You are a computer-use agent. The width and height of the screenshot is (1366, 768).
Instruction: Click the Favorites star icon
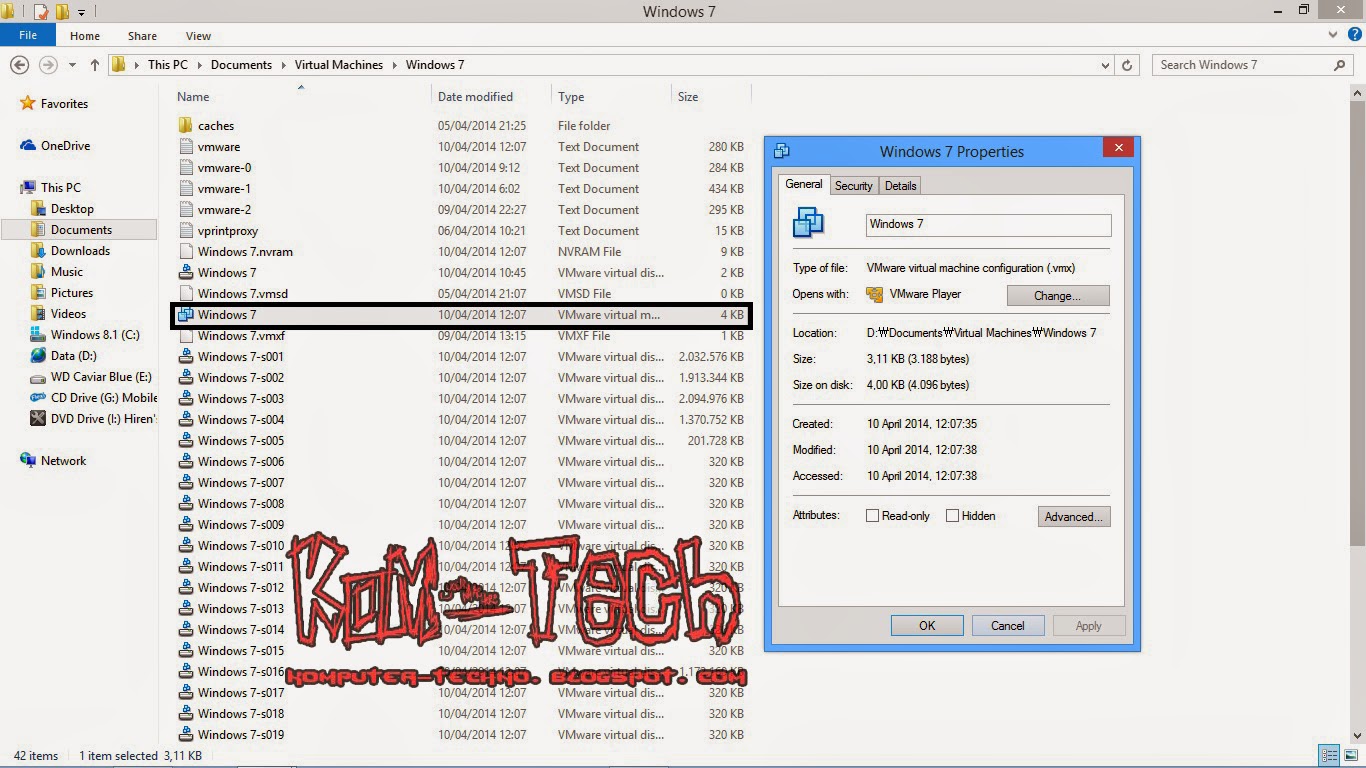pyautogui.click(x=28, y=104)
